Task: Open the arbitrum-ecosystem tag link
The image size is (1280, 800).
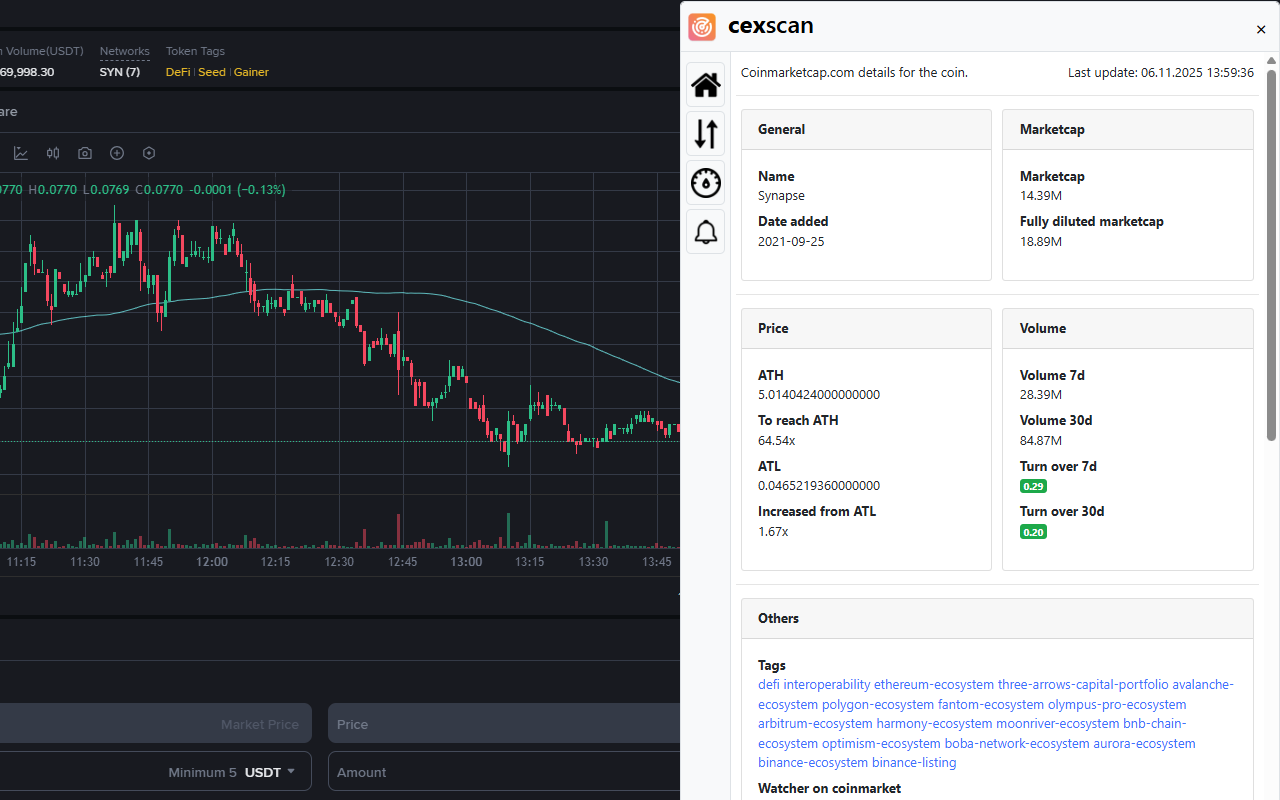Action: click(815, 723)
